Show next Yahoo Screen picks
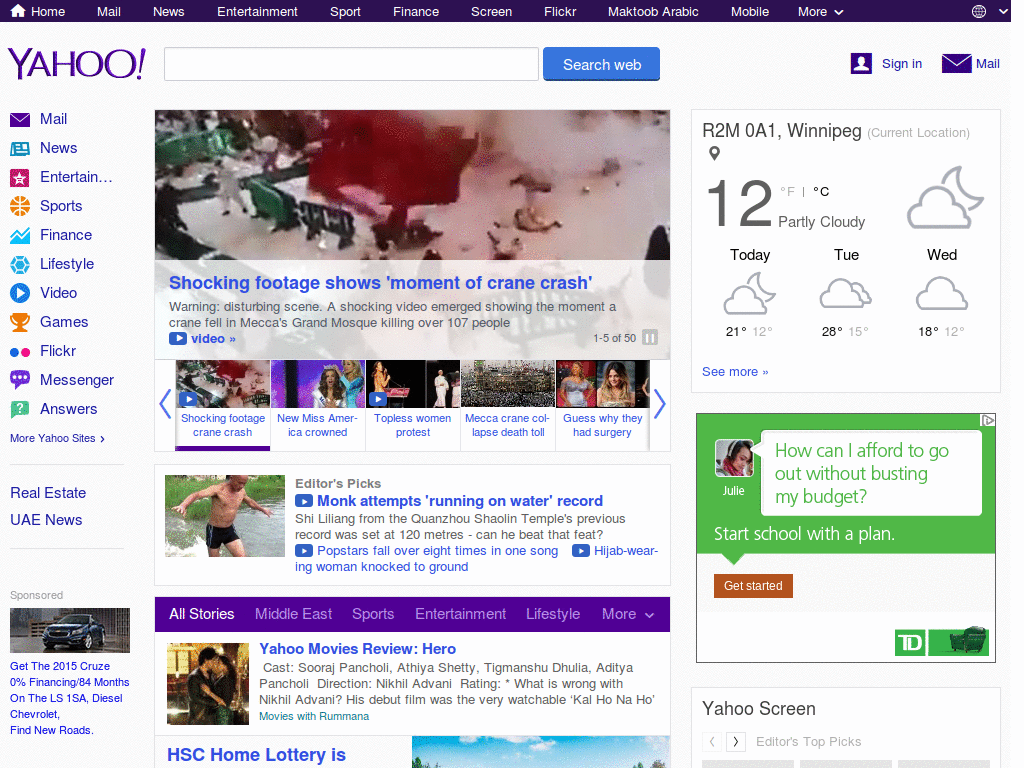The width and height of the screenshot is (1024, 768). pyautogui.click(x=736, y=741)
